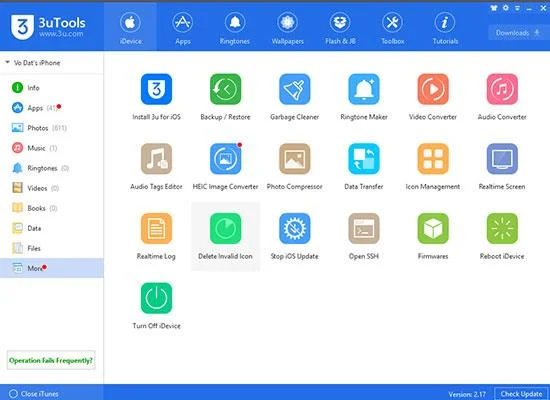Screen dimensions: 550x400
Task: Launch Video Converter
Action: 433,89
